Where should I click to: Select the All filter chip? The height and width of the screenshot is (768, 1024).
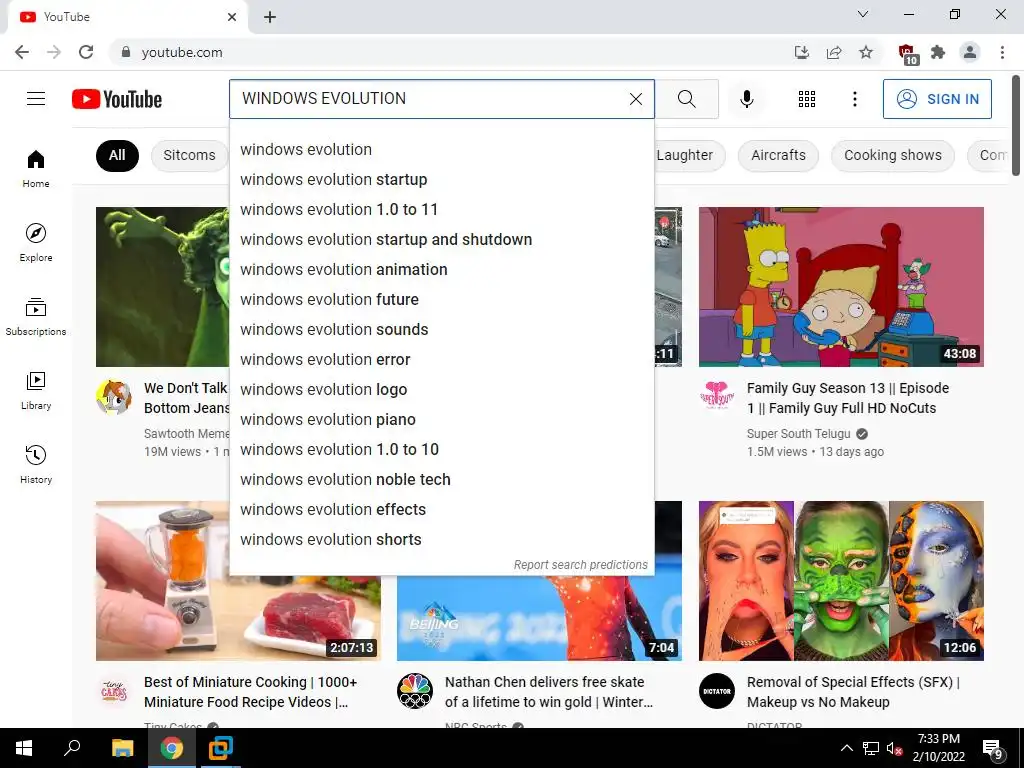[x=117, y=155]
